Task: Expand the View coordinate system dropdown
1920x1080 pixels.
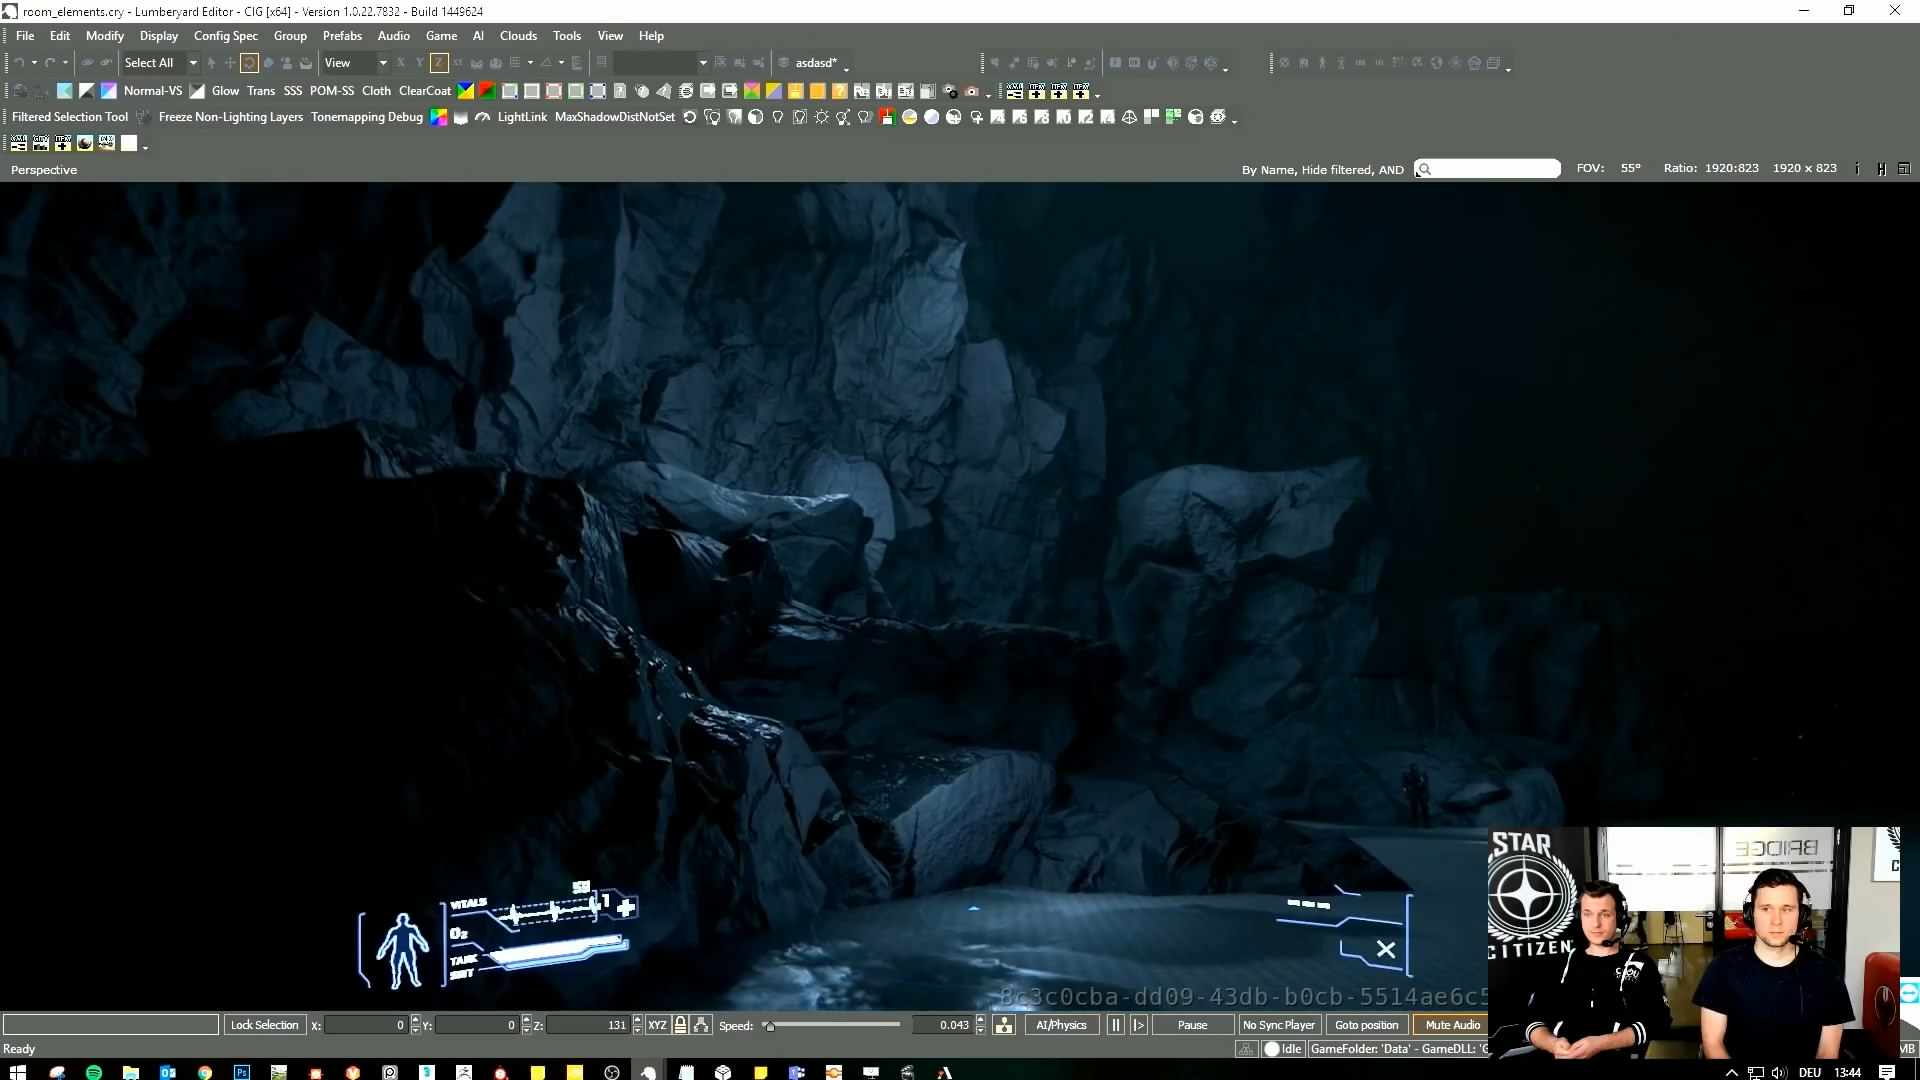Action: point(382,63)
